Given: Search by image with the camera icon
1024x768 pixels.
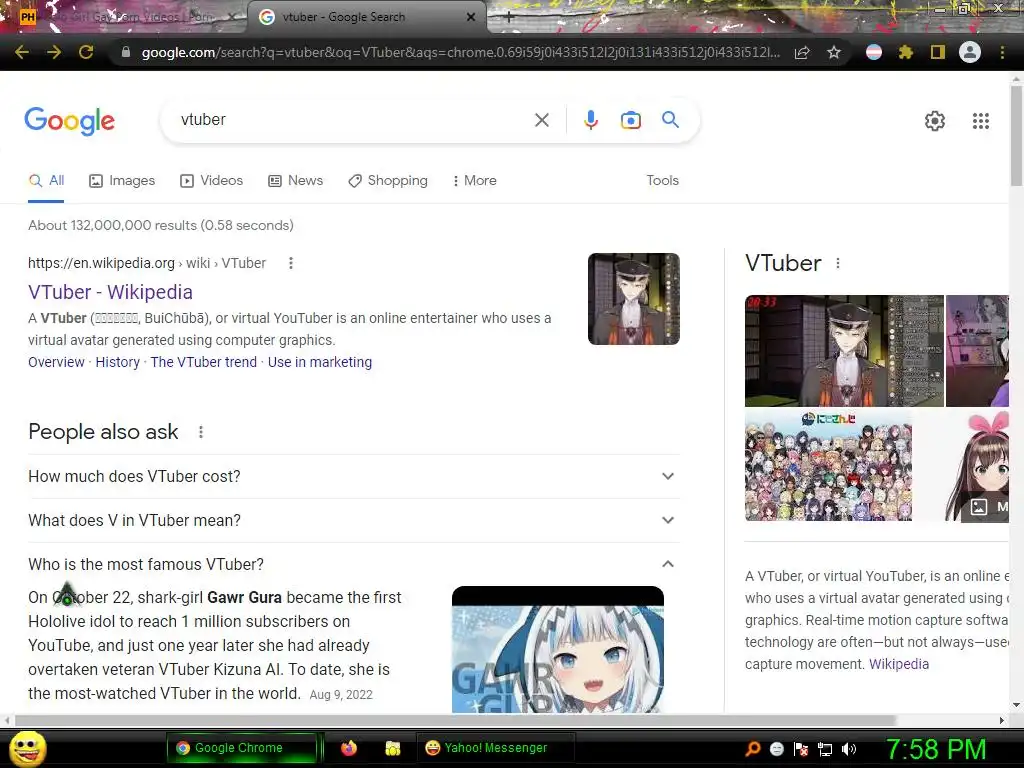Looking at the screenshot, I should click(631, 120).
